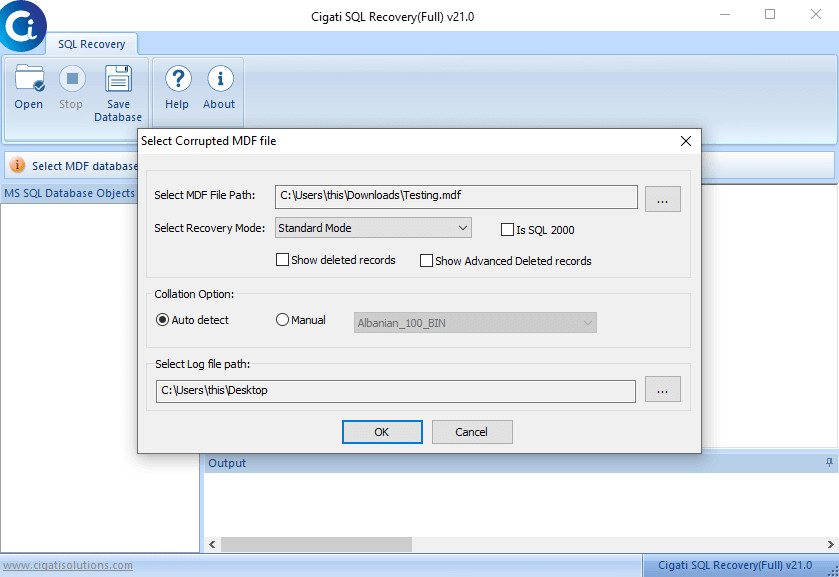This screenshot has height=577, width=839.
Task: Open the Albanian_100_BIN collation dropdown
Action: point(475,323)
